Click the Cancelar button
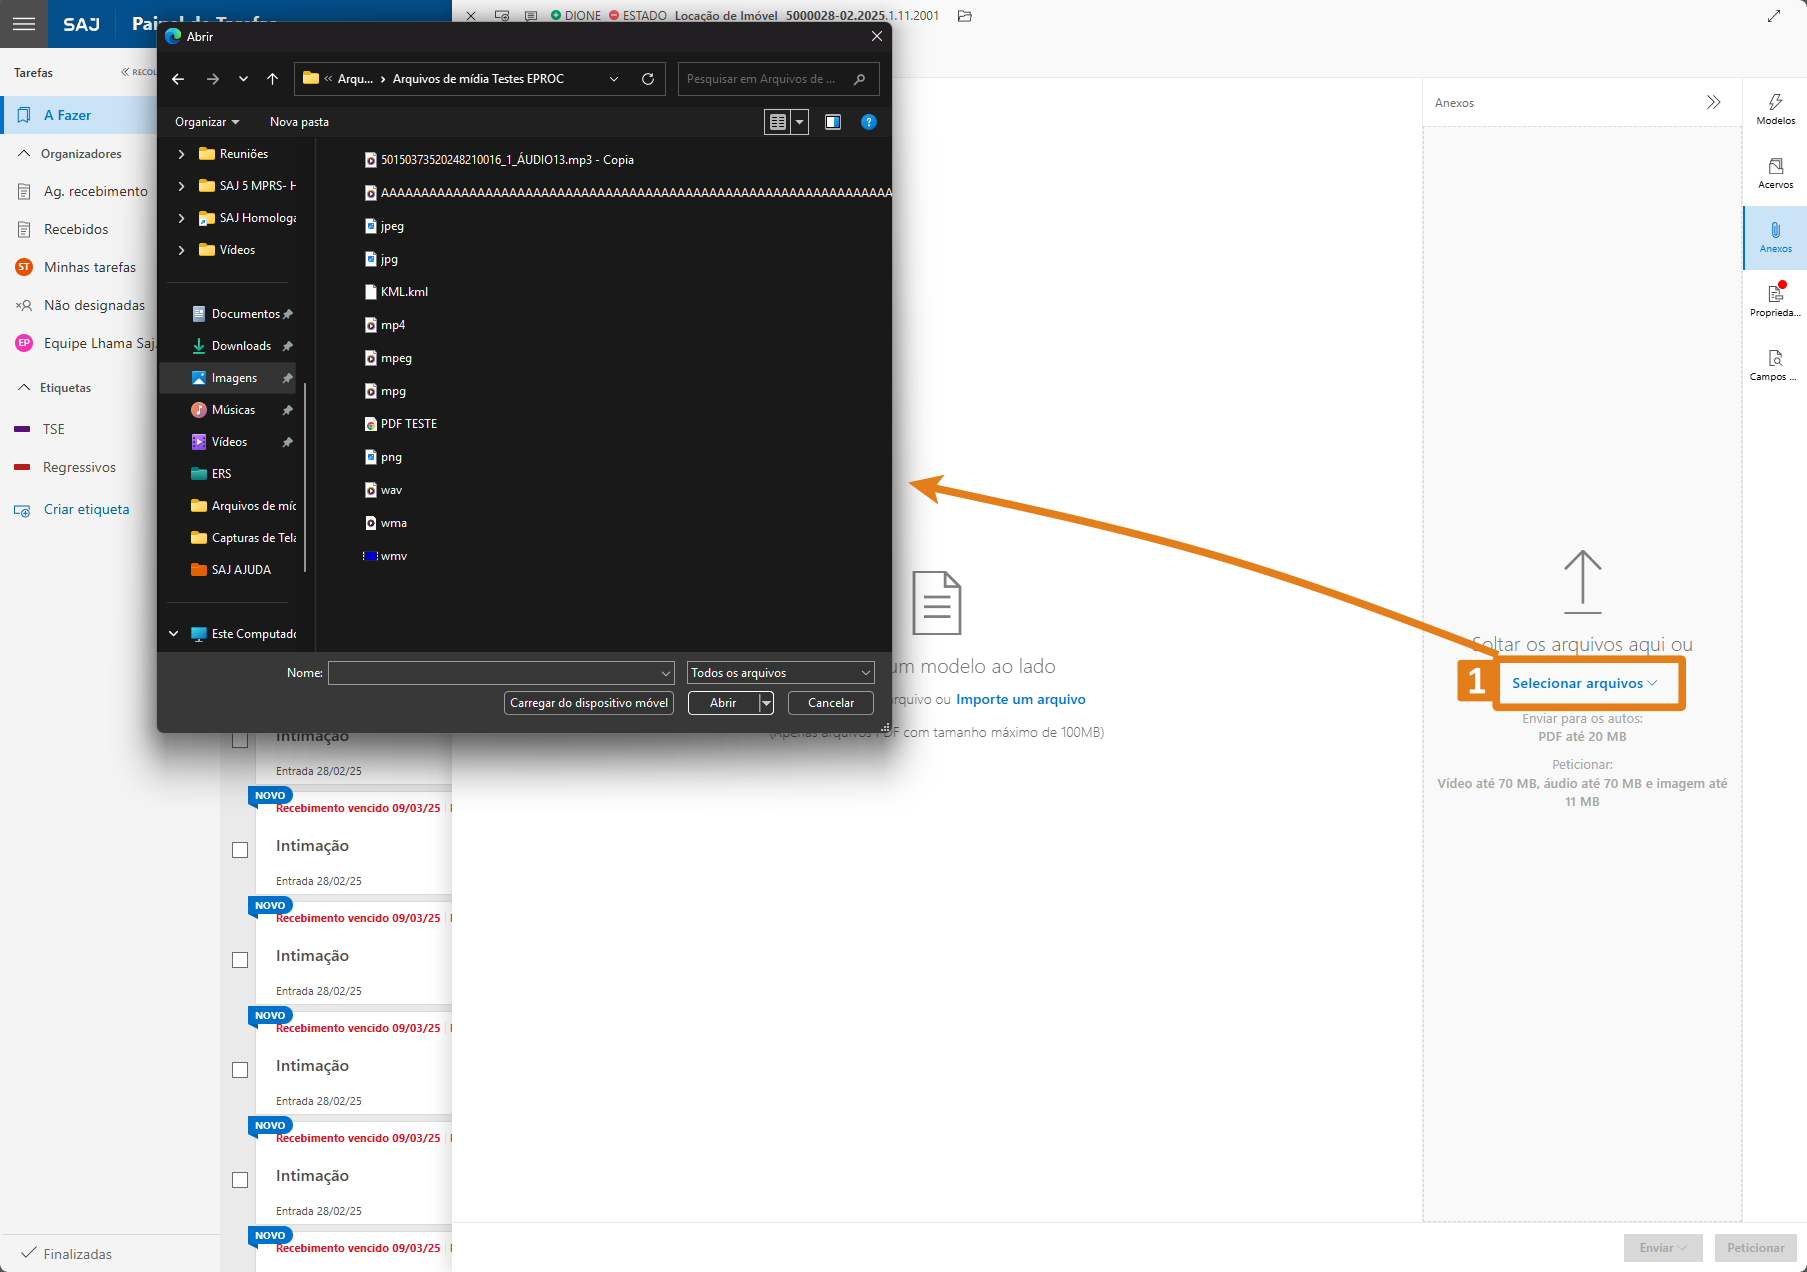The height and width of the screenshot is (1272, 1807). coord(830,703)
